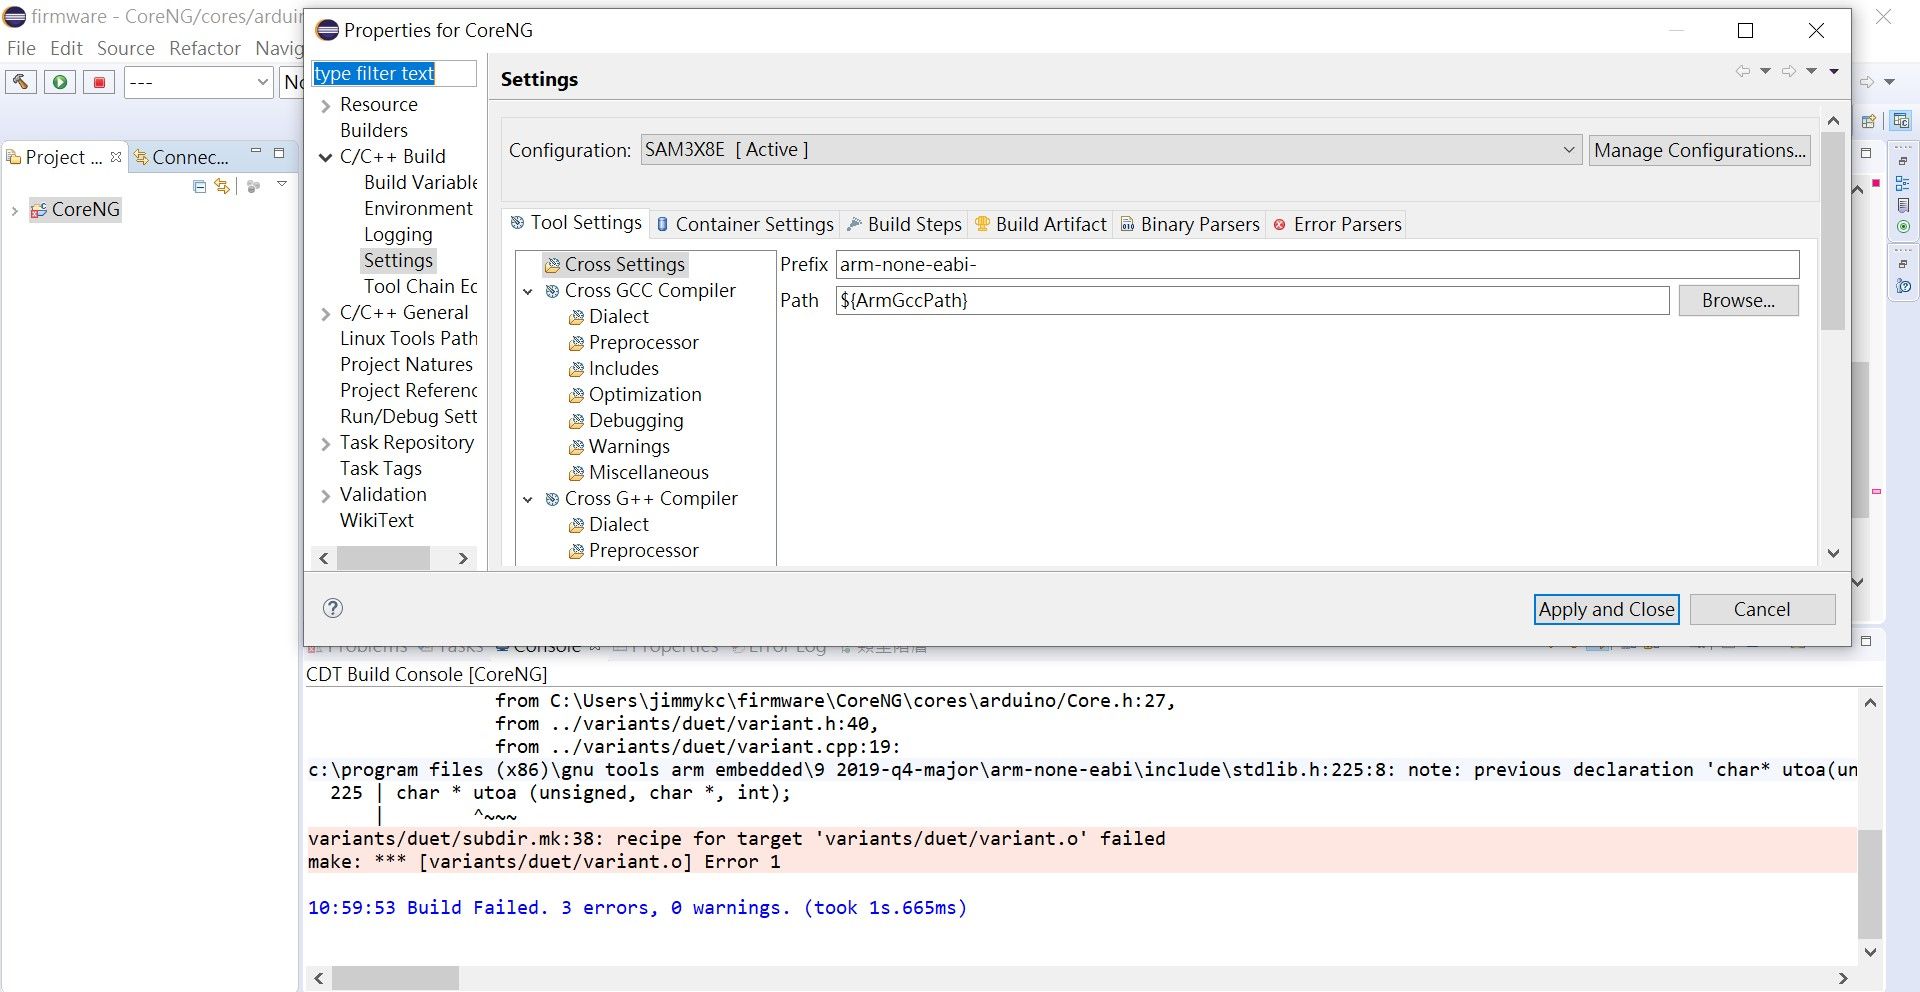Select Builders in properties tree
Image resolution: width=1920 pixels, height=992 pixels.
click(374, 130)
